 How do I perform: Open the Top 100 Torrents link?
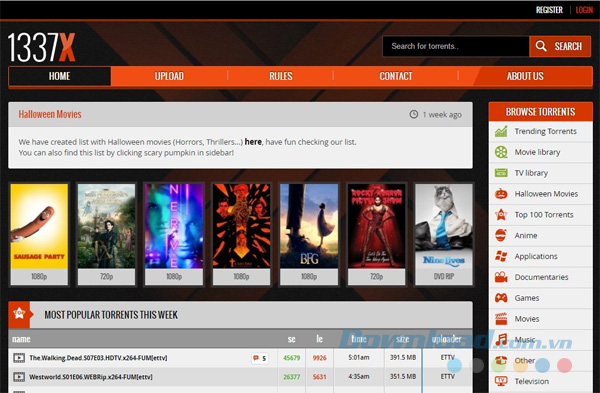[x=544, y=215]
